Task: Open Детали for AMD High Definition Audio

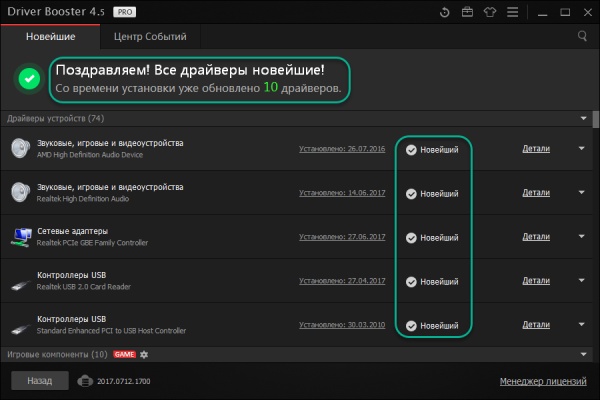Action: (x=536, y=149)
